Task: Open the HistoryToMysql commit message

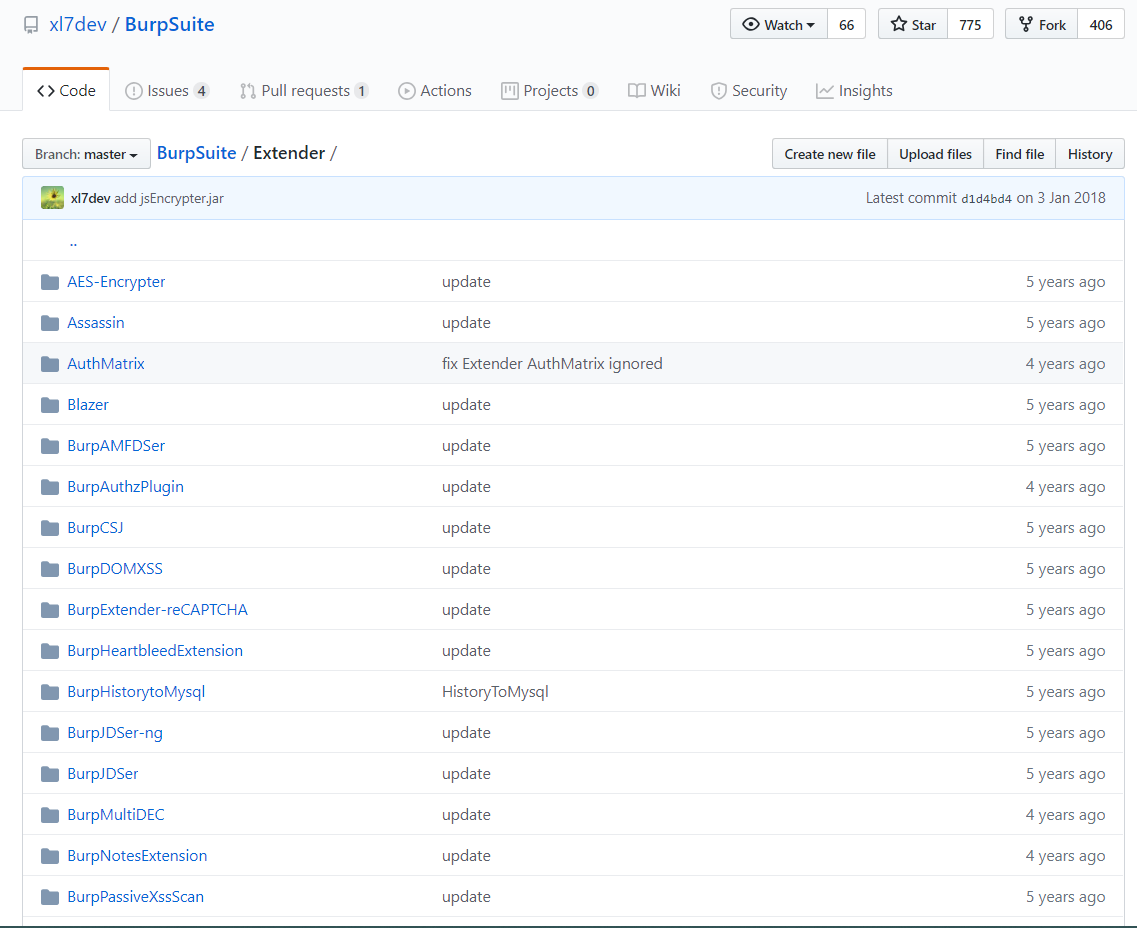Action: pyautogui.click(x=495, y=692)
